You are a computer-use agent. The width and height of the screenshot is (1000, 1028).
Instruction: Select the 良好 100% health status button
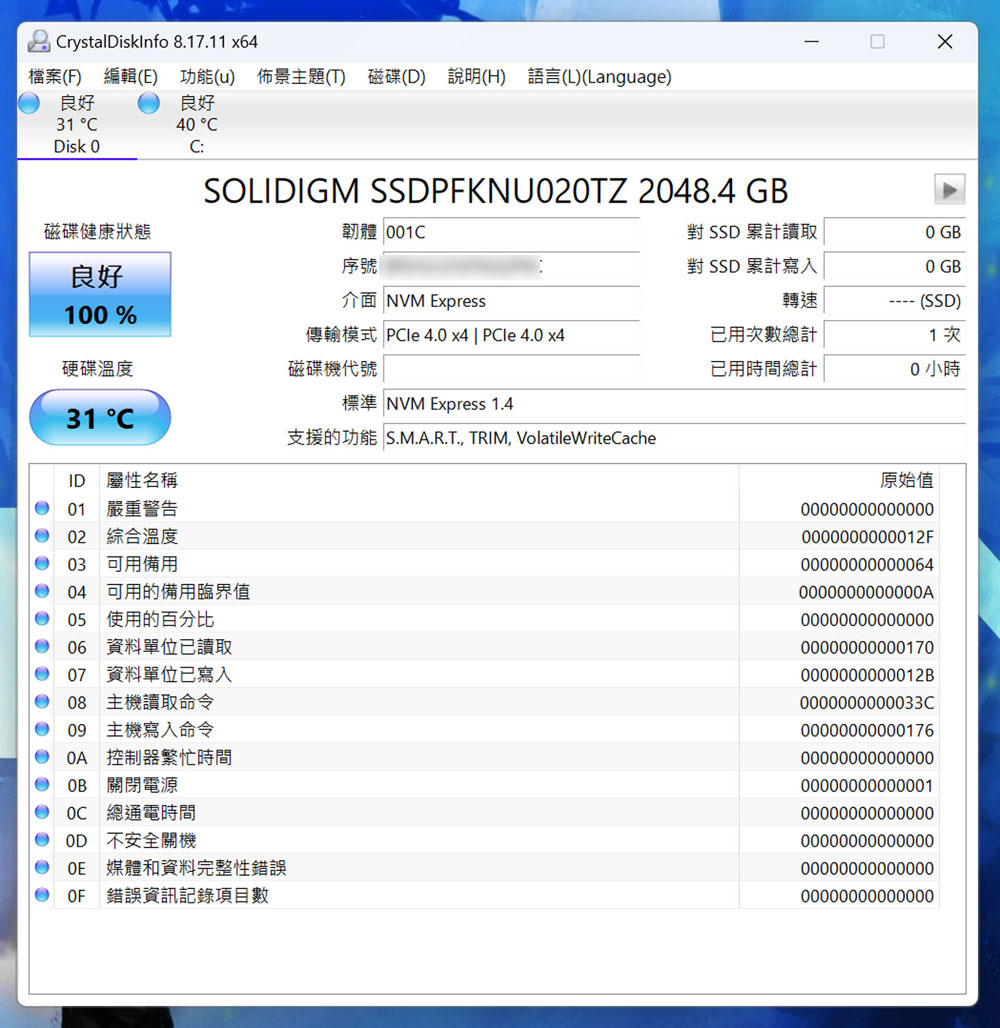tap(99, 294)
